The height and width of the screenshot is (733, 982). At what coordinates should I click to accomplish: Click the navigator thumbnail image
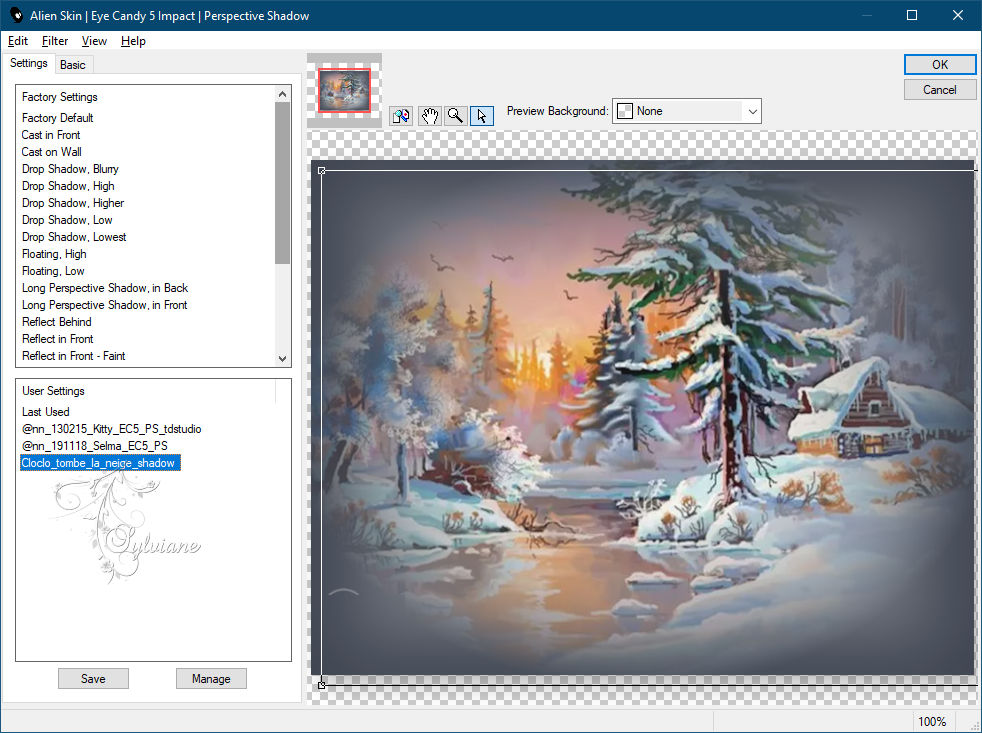344,90
